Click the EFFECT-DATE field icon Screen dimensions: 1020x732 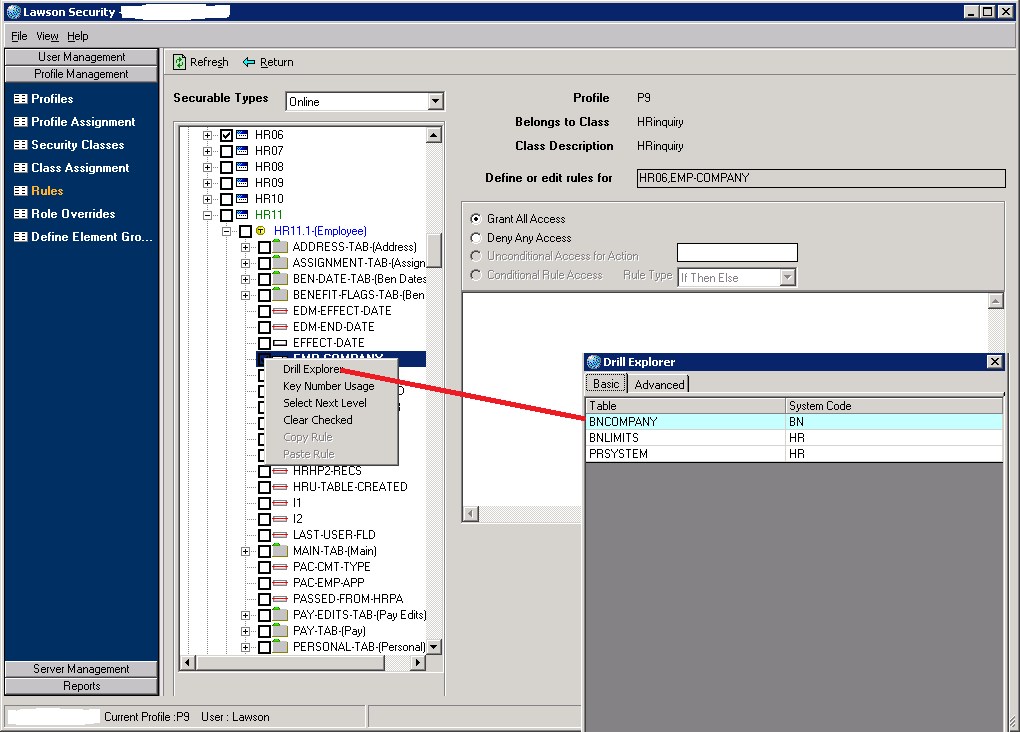coord(280,343)
